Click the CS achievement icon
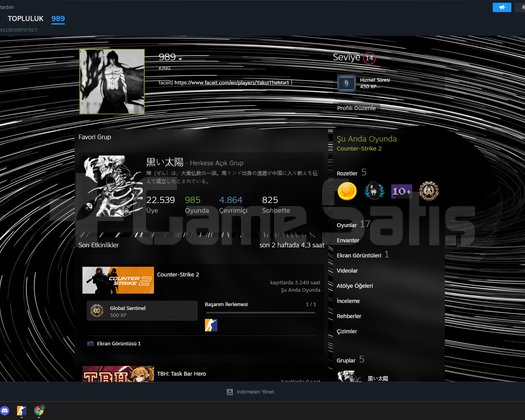This screenshot has height=420, width=525. click(x=211, y=325)
